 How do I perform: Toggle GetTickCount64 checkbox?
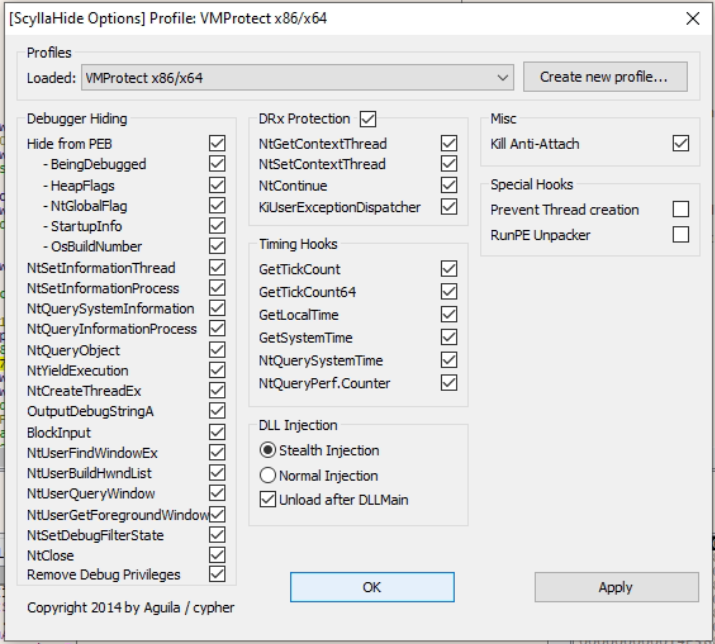pyautogui.click(x=449, y=291)
